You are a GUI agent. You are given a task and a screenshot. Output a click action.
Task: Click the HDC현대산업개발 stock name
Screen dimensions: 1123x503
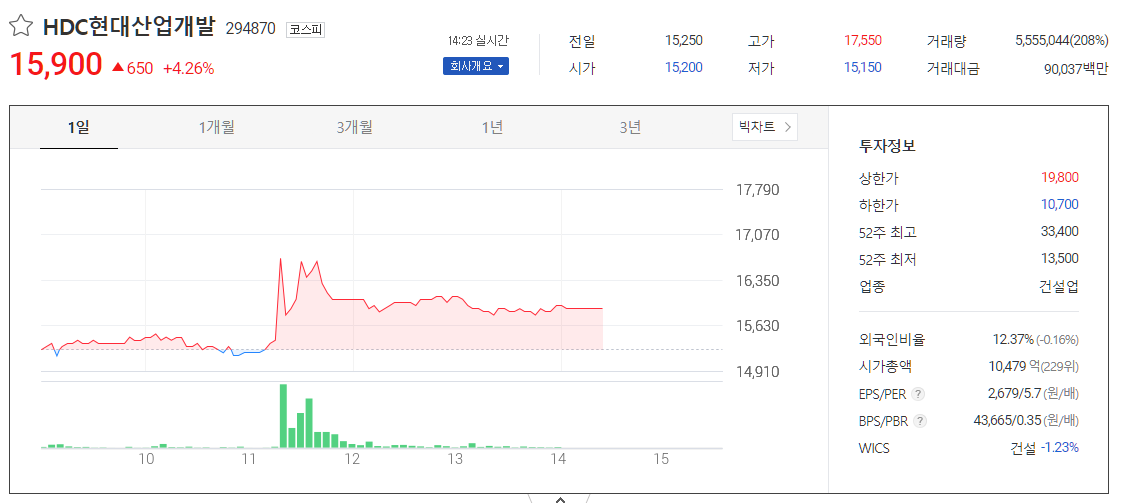click(x=128, y=27)
